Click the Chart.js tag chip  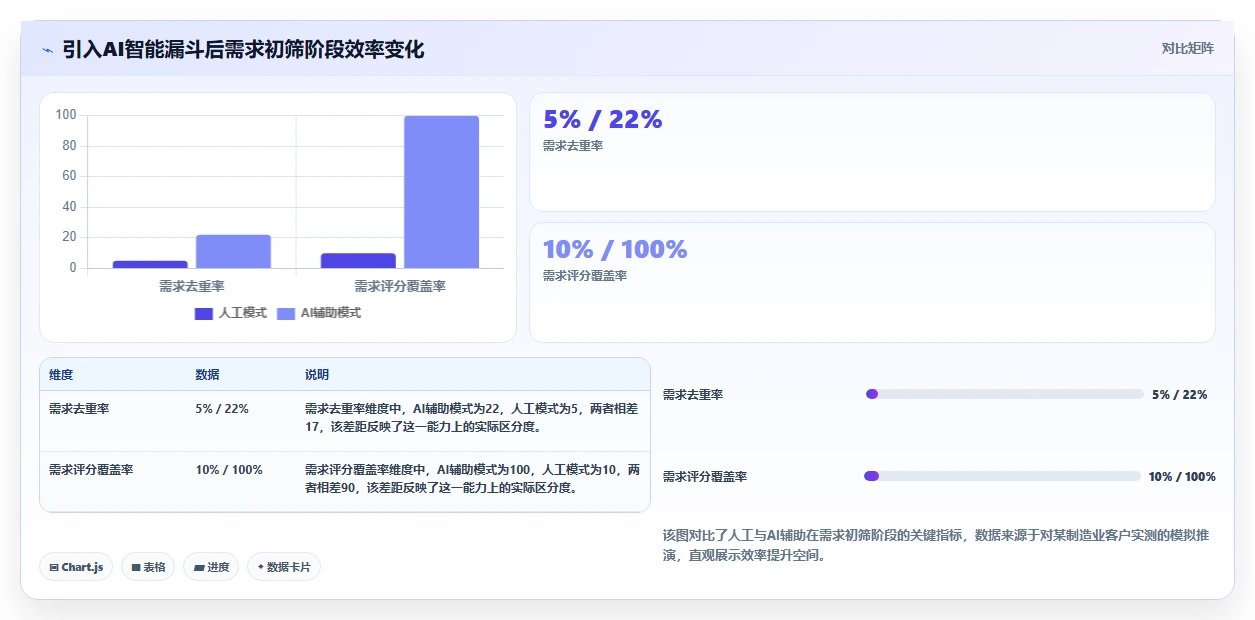click(77, 567)
